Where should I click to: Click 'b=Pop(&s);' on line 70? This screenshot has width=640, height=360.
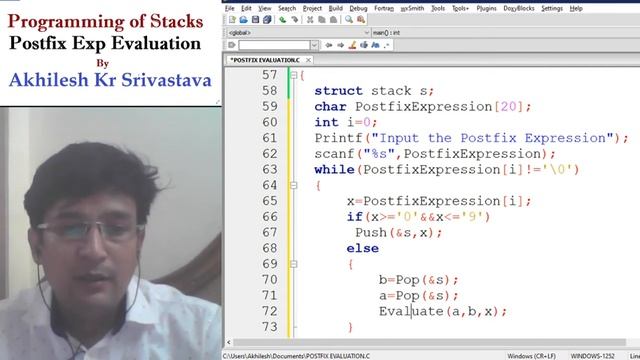pos(419,280)
